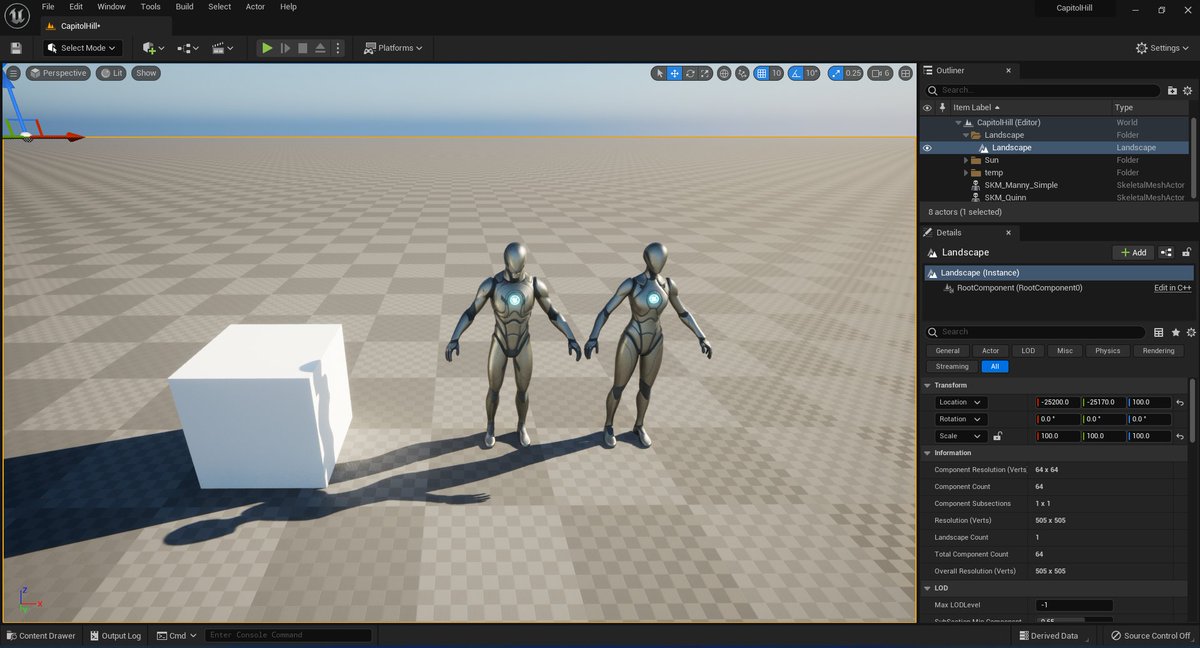The image size is (1200, 648).
Task: Click the green Play button
Action: 267,48
